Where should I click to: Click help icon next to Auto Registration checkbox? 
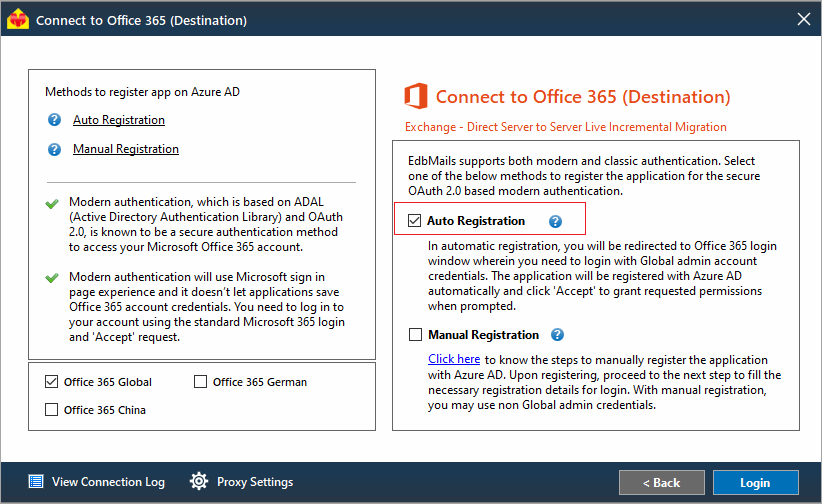pos(555,221)
